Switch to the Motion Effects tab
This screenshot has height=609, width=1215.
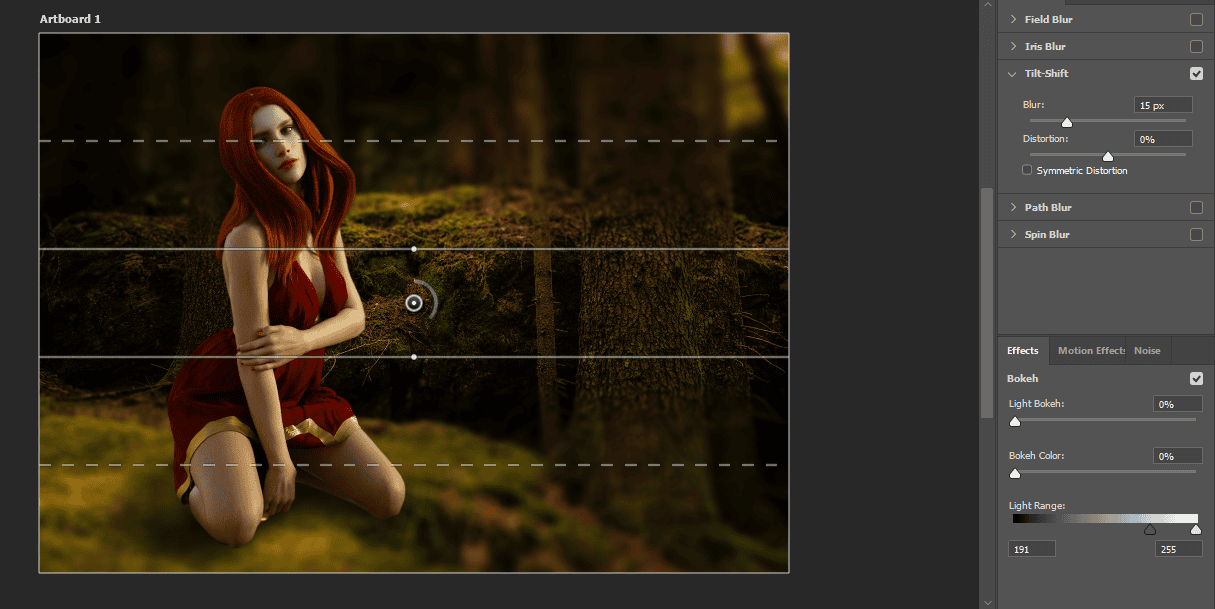coord(1091,350)
